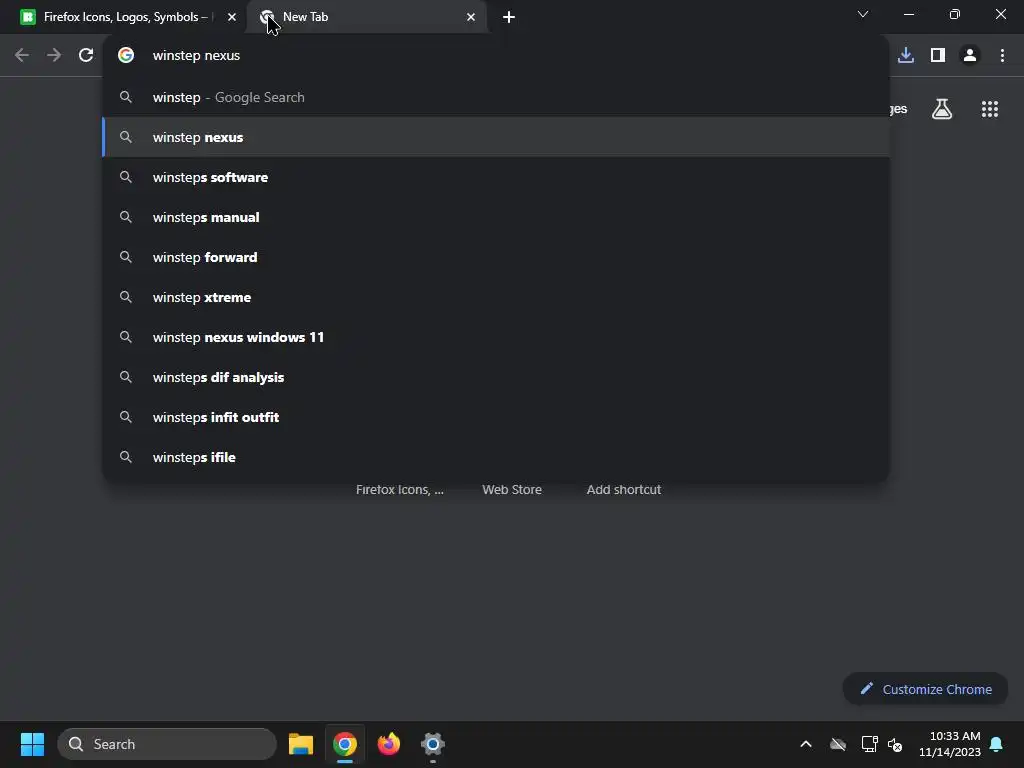
Task: Click the address bar text winstep nexus
Action: coord(197,56)
